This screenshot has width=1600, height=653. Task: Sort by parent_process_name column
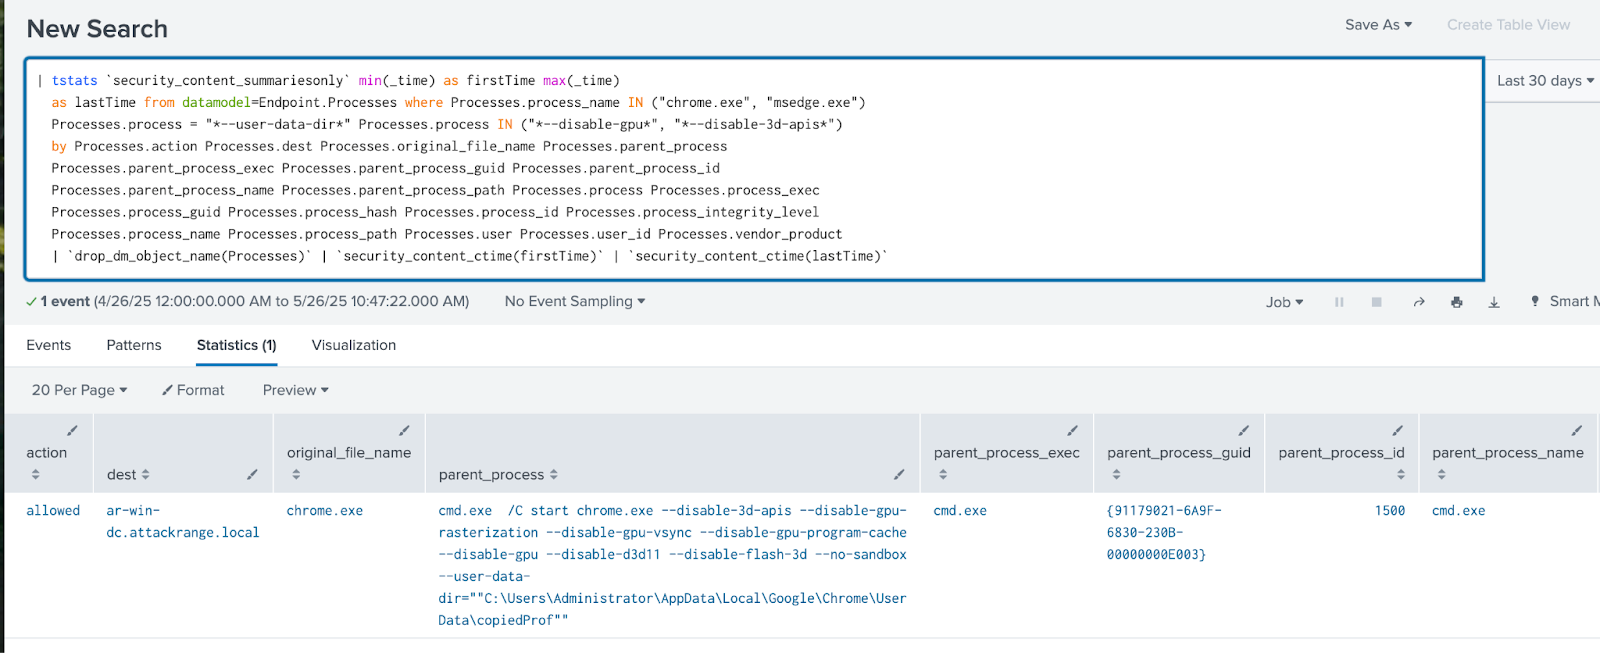[x=1441, y=474]
